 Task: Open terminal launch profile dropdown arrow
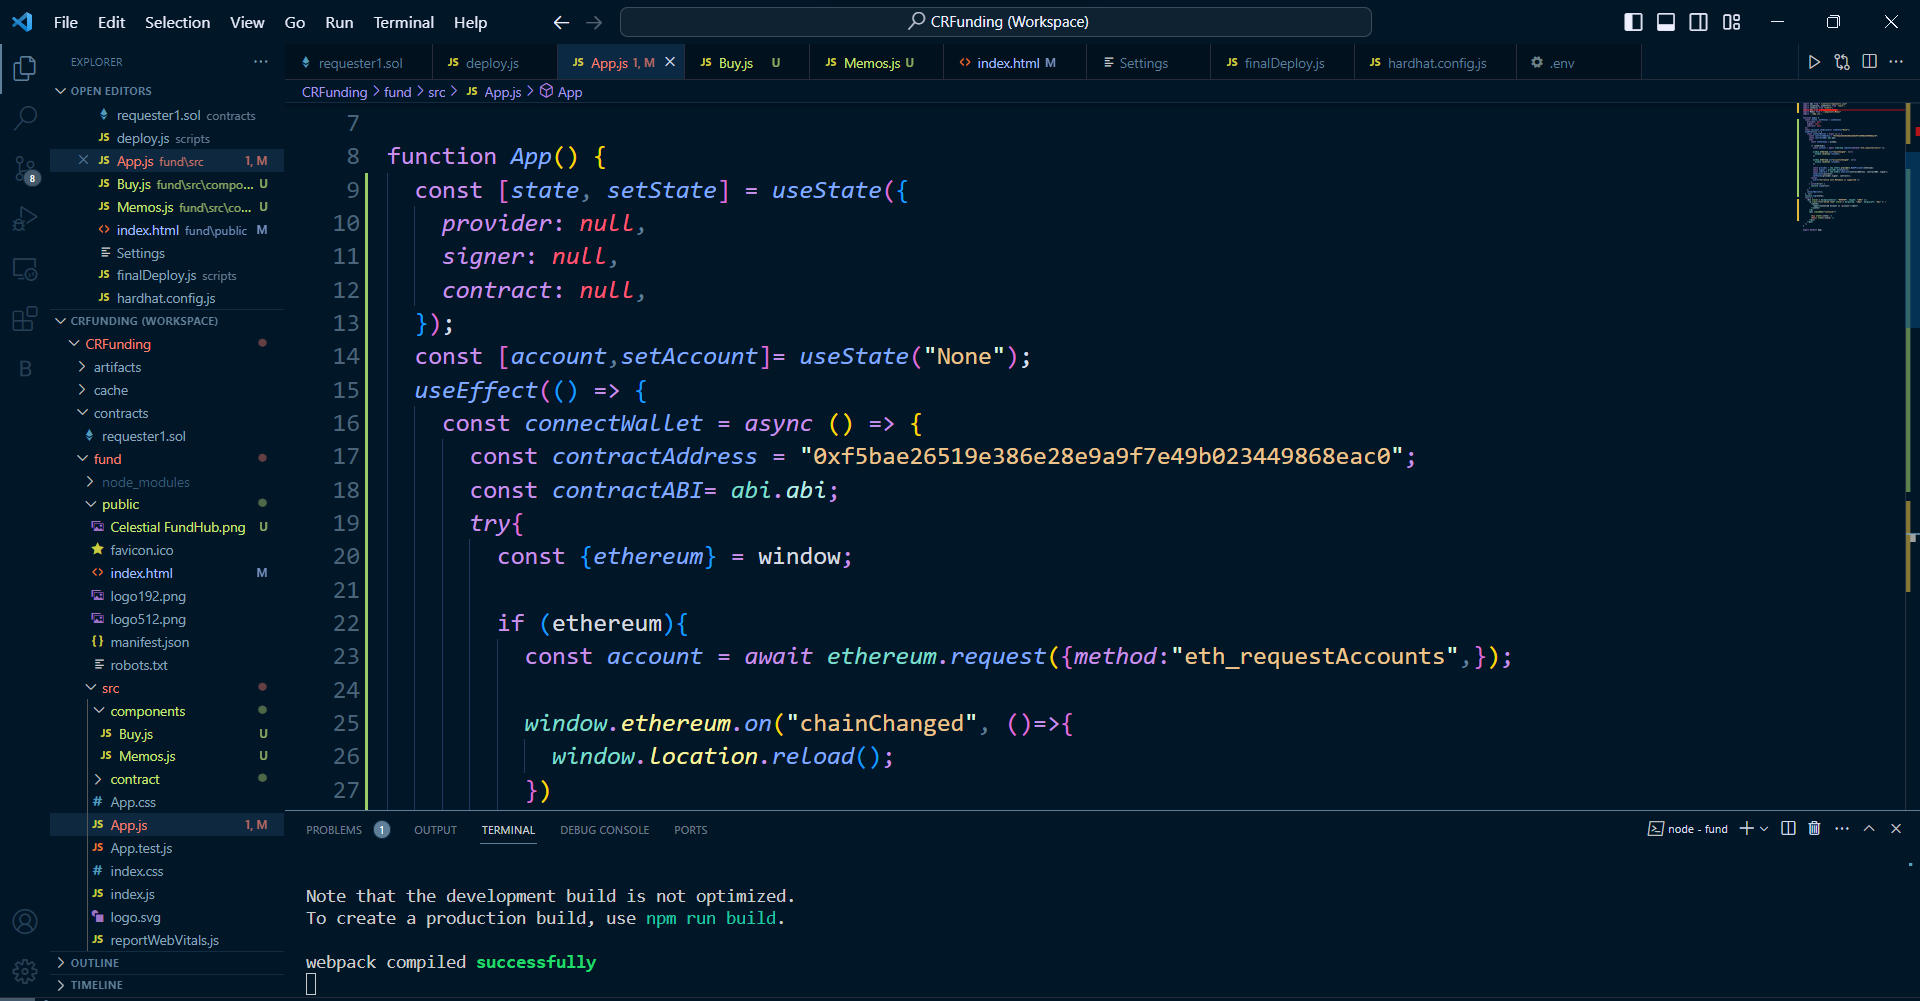coord(1764,828)
